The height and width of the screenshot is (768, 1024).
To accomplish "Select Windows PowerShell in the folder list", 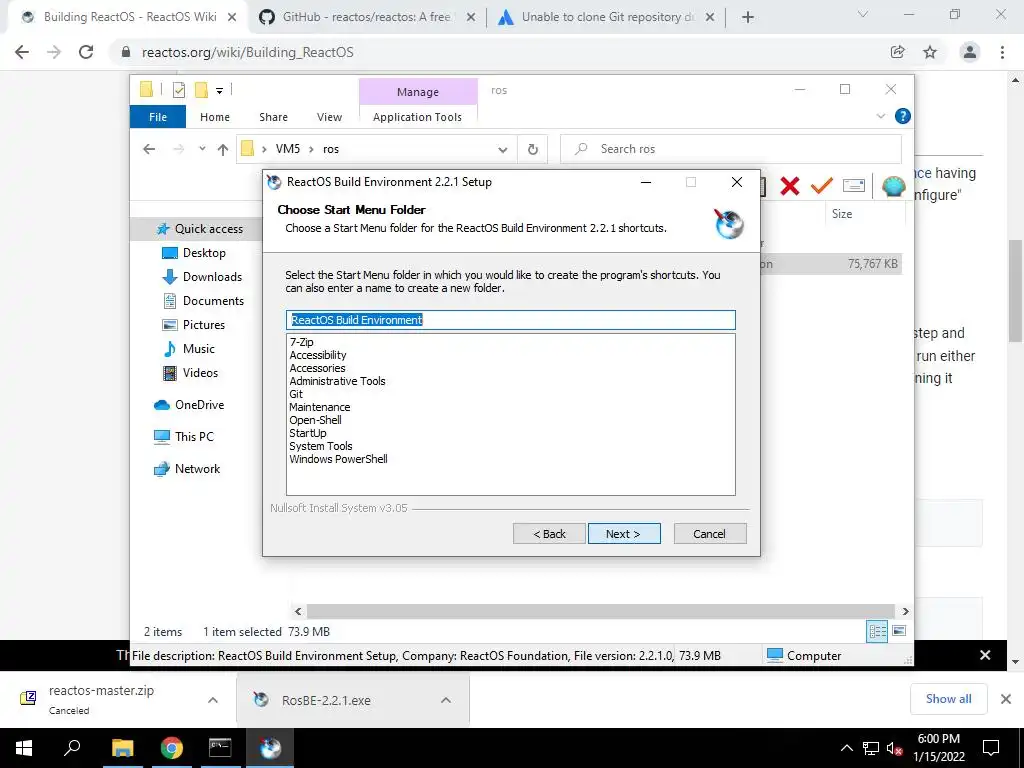I will [338, 460].
